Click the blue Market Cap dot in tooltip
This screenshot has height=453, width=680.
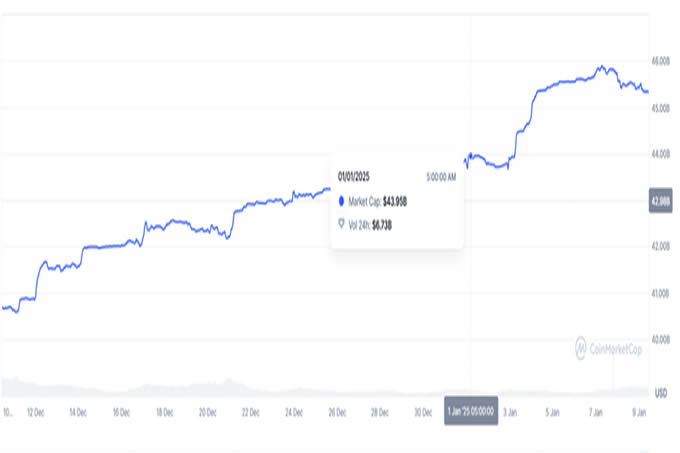pos(343,201)
